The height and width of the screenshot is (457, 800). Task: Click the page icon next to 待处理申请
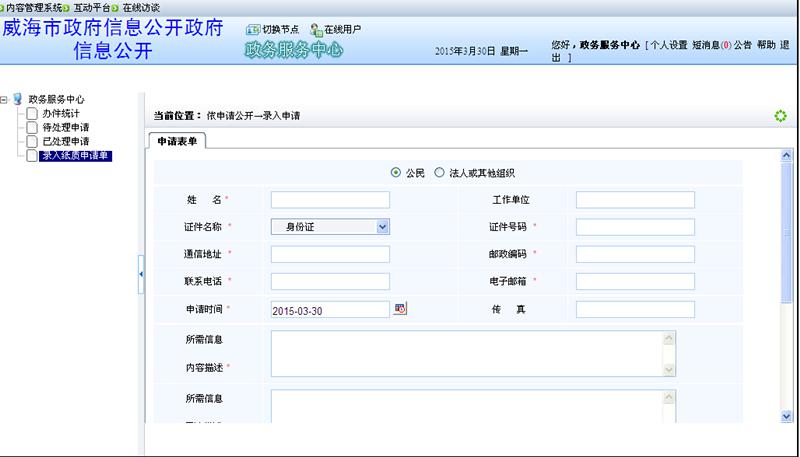pyautogui.click(x=32, y=128)
